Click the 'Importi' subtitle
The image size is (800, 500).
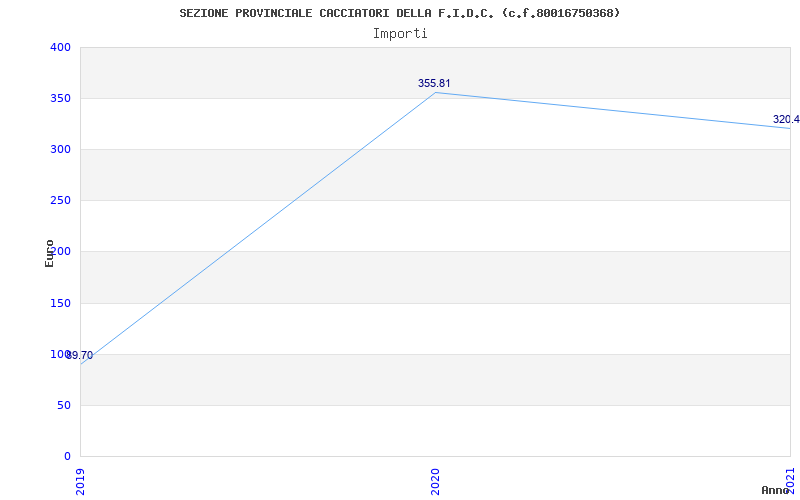coord(399,34)
